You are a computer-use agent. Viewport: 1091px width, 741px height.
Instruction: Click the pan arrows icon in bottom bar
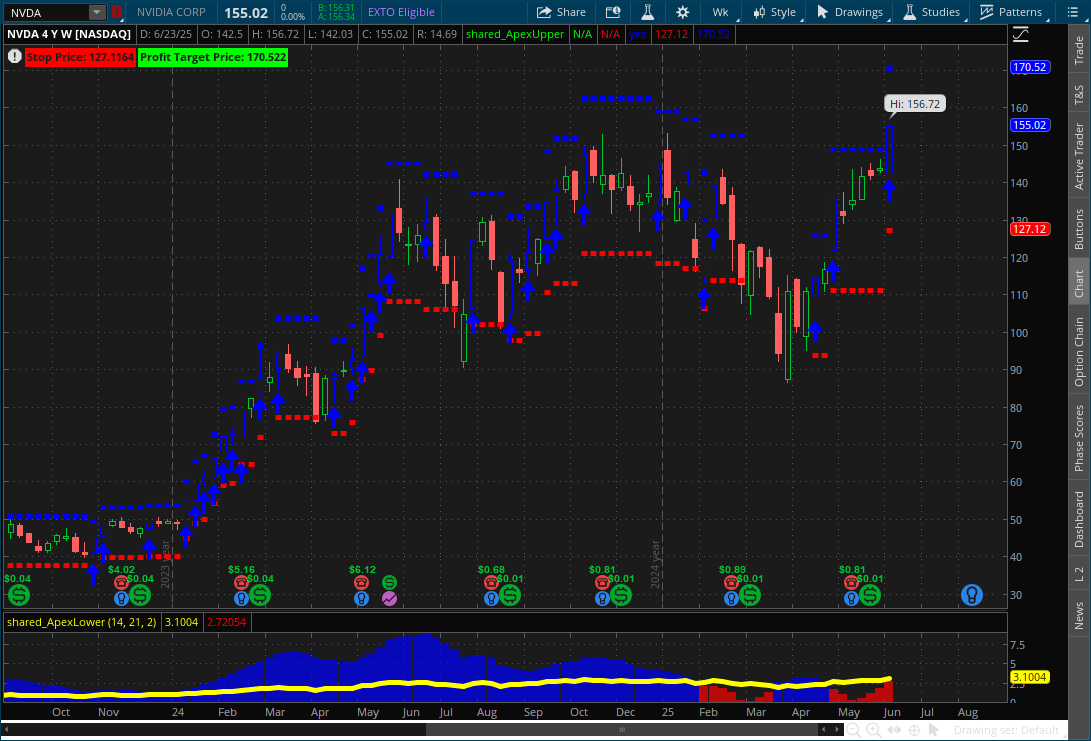click(894, 730)
